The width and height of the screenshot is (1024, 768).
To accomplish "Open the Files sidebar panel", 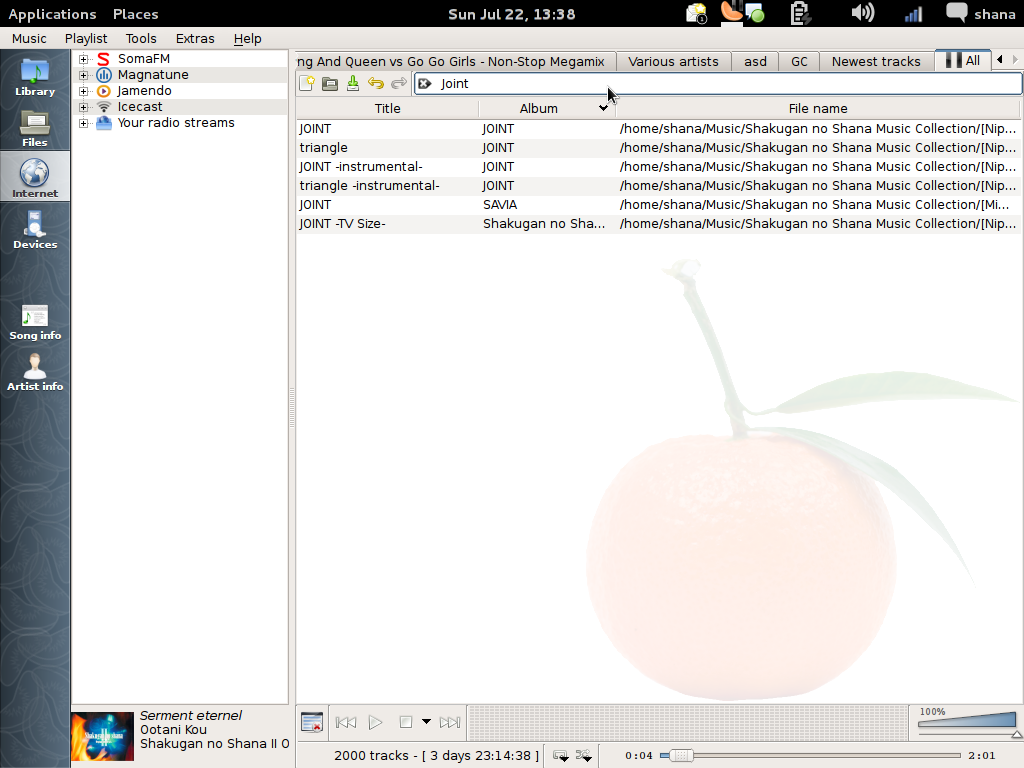I will 35,128.
